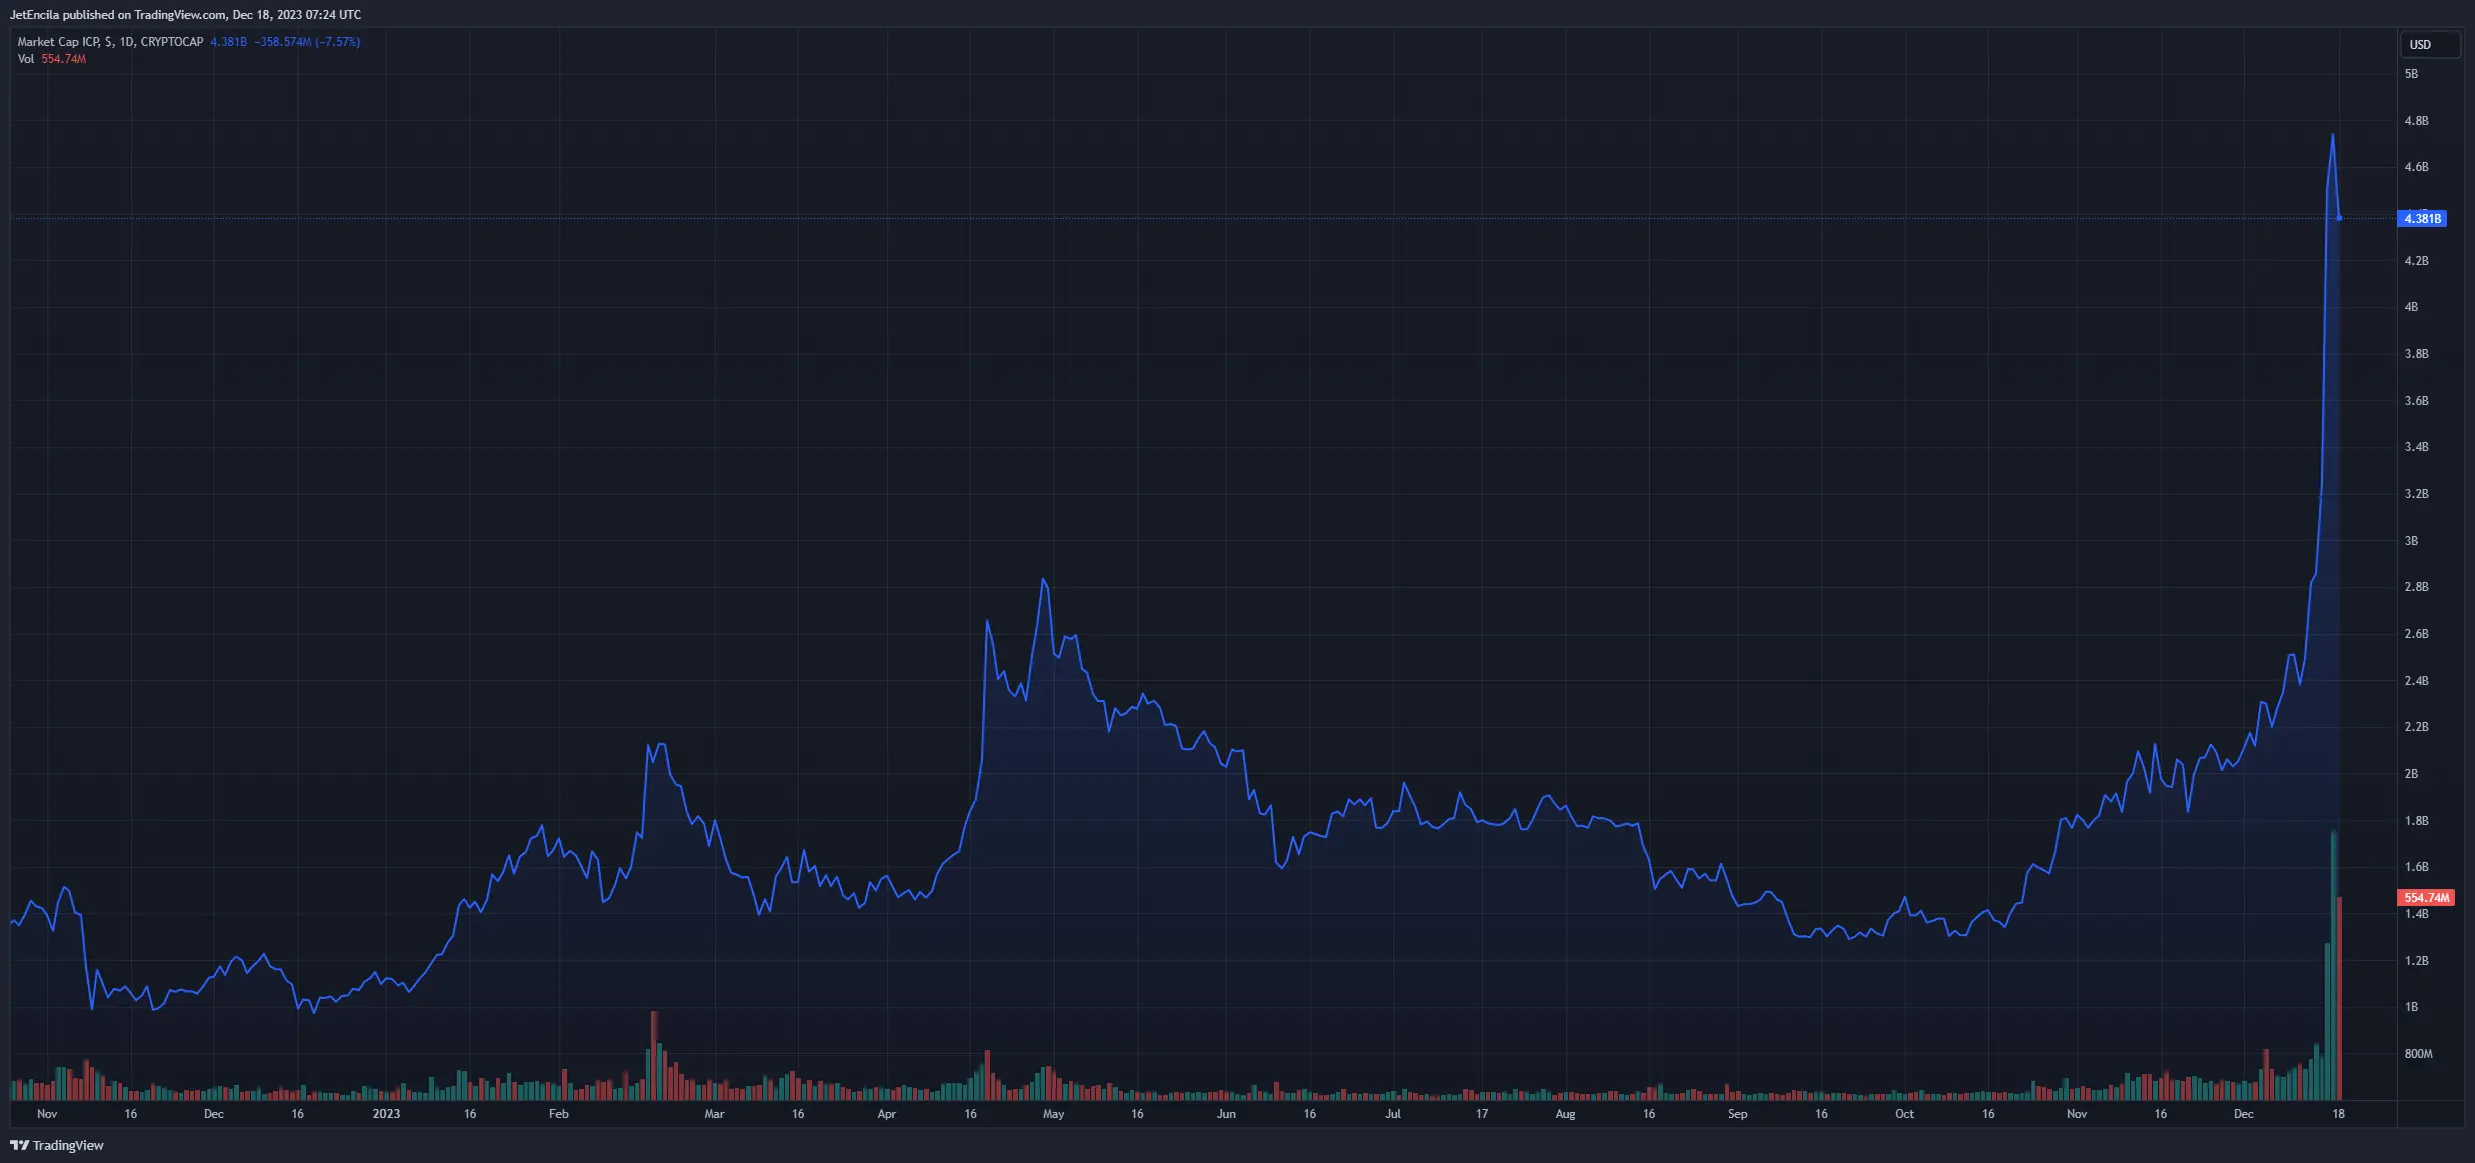The height and width of the screenshot is (1163, 2475).
Task: Click the 5B label on price scale
Action: 2411,74
